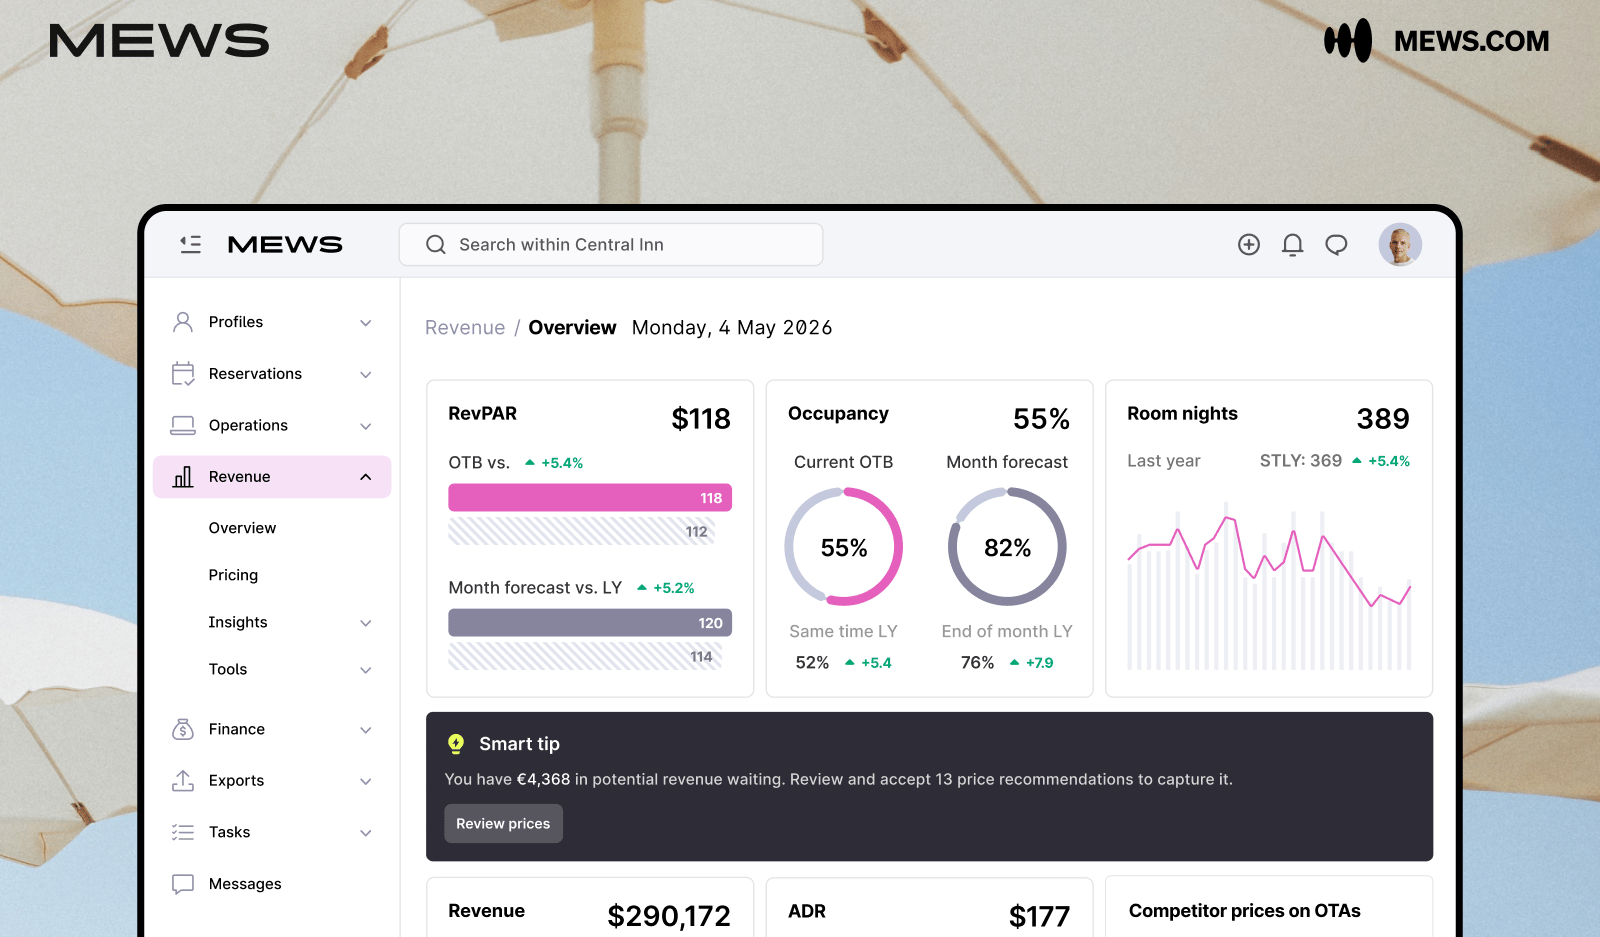The height and width of the screenshot is (937, 1600).
Task: Click the STLY: 369 label
Action: pyautogui.click(x=1300, y=461)
